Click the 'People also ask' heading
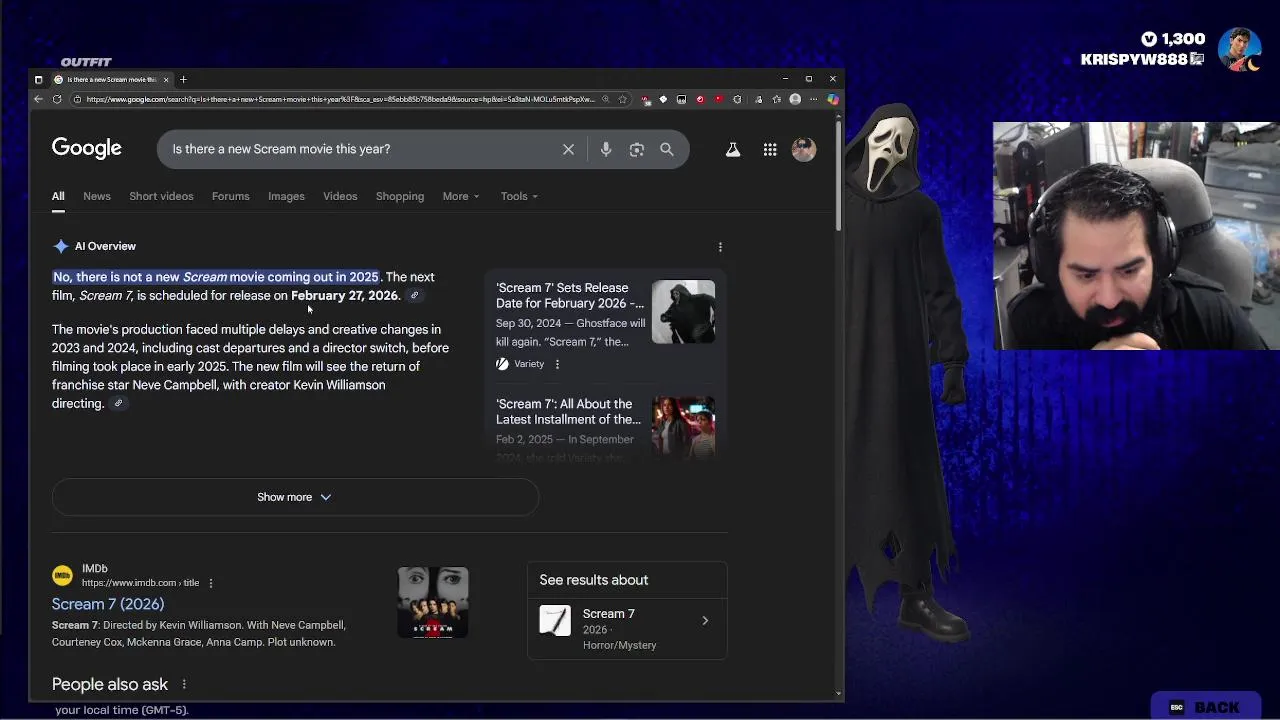The image size is (1280, 720). click(x=110, y=684)
